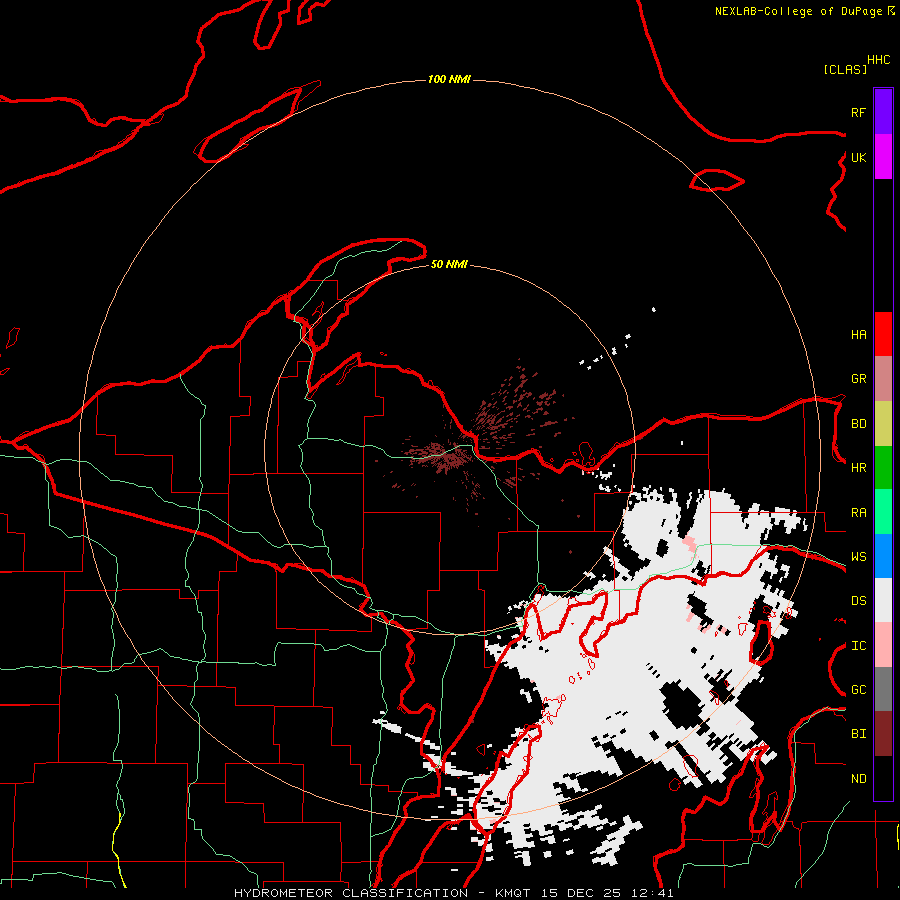
Task: Click the GC legend label
Action: point(858,690)
